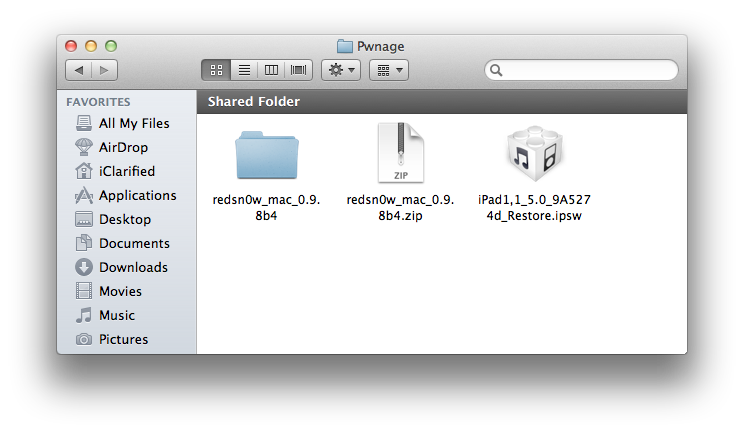Open Pictures in the Favorites sidebar
The height and width of the screenshot is (433, 744).
pyautogui.click(x=123, y=339)
